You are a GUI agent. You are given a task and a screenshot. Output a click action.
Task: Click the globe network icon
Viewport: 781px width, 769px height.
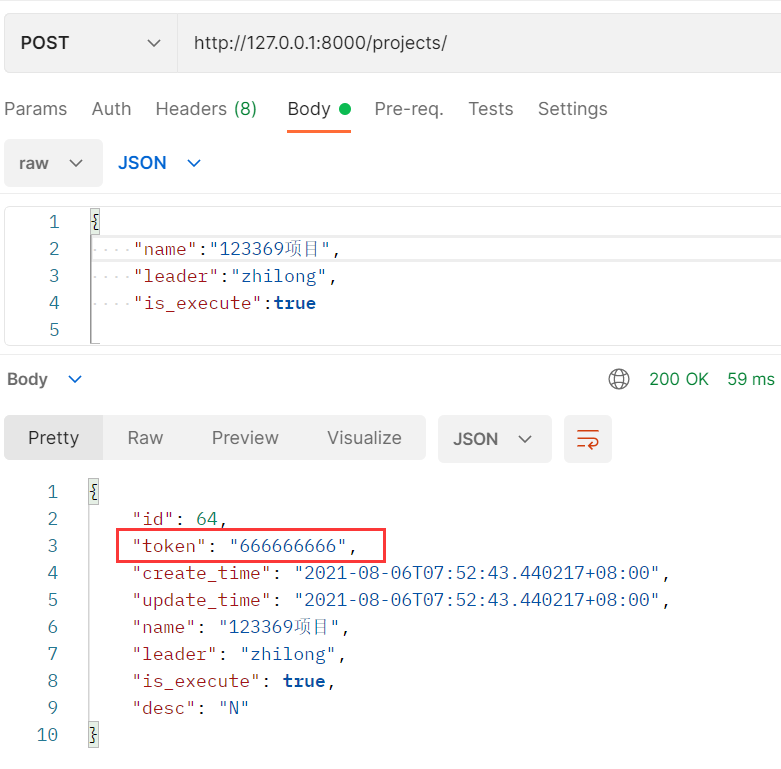tap(619, 379)
